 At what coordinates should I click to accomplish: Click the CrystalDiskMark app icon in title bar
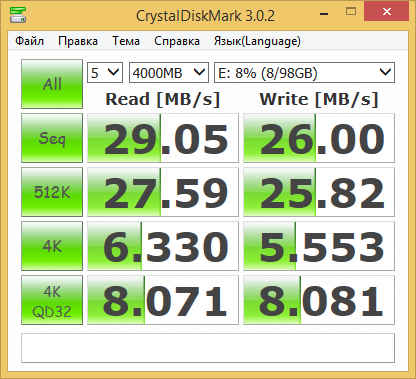tap(18, 15)
